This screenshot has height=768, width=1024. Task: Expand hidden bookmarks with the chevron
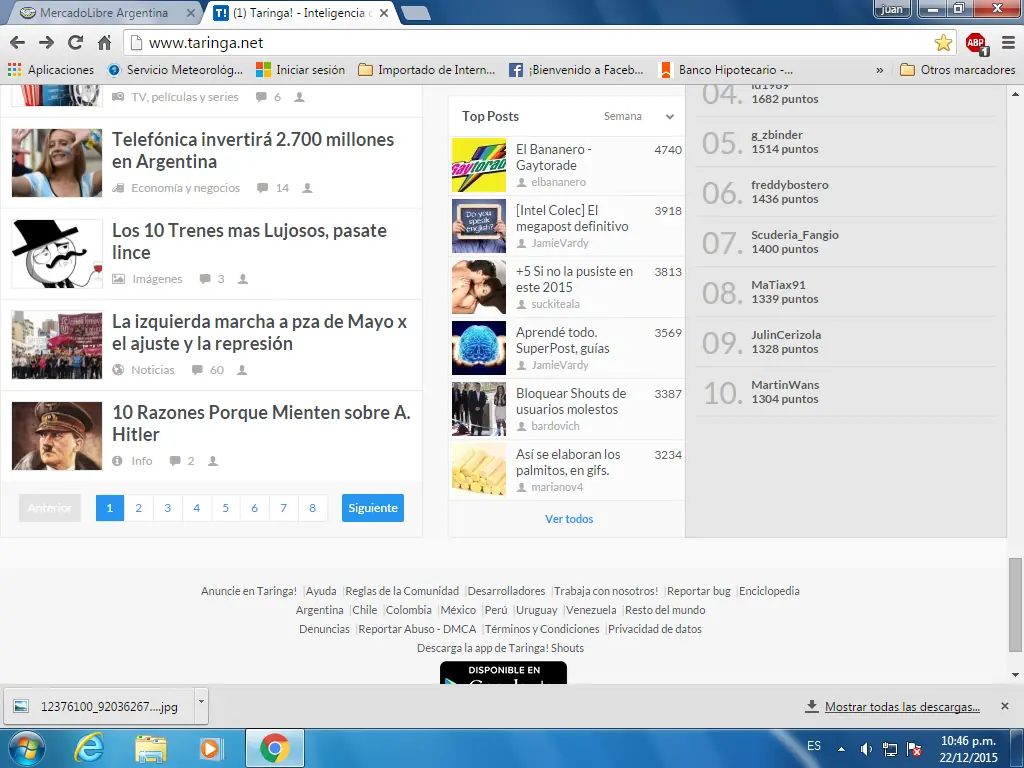pyautogui.click(x=880, y=70)
